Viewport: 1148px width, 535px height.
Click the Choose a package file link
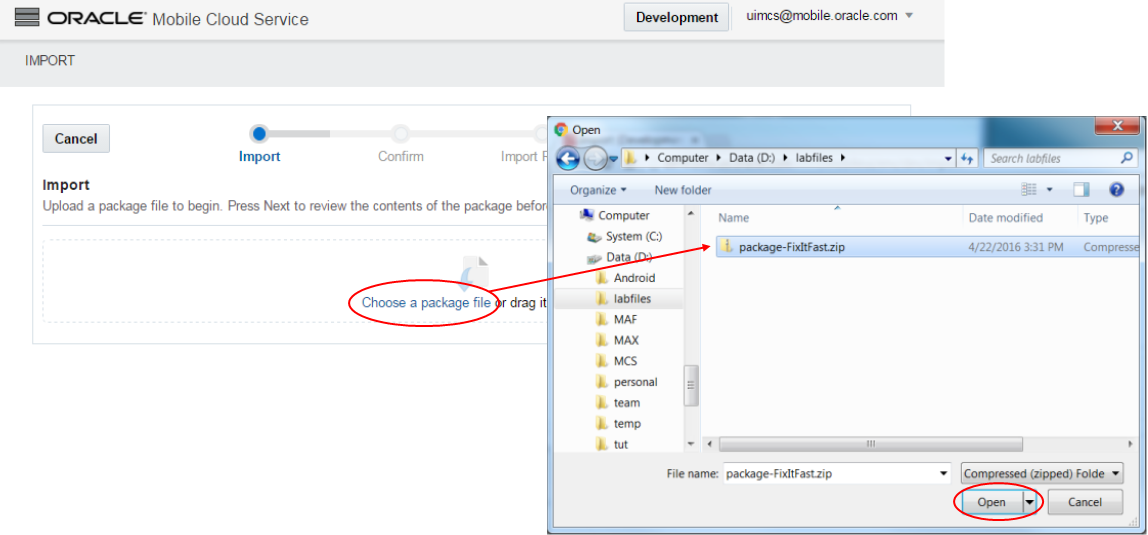(426, 302)
